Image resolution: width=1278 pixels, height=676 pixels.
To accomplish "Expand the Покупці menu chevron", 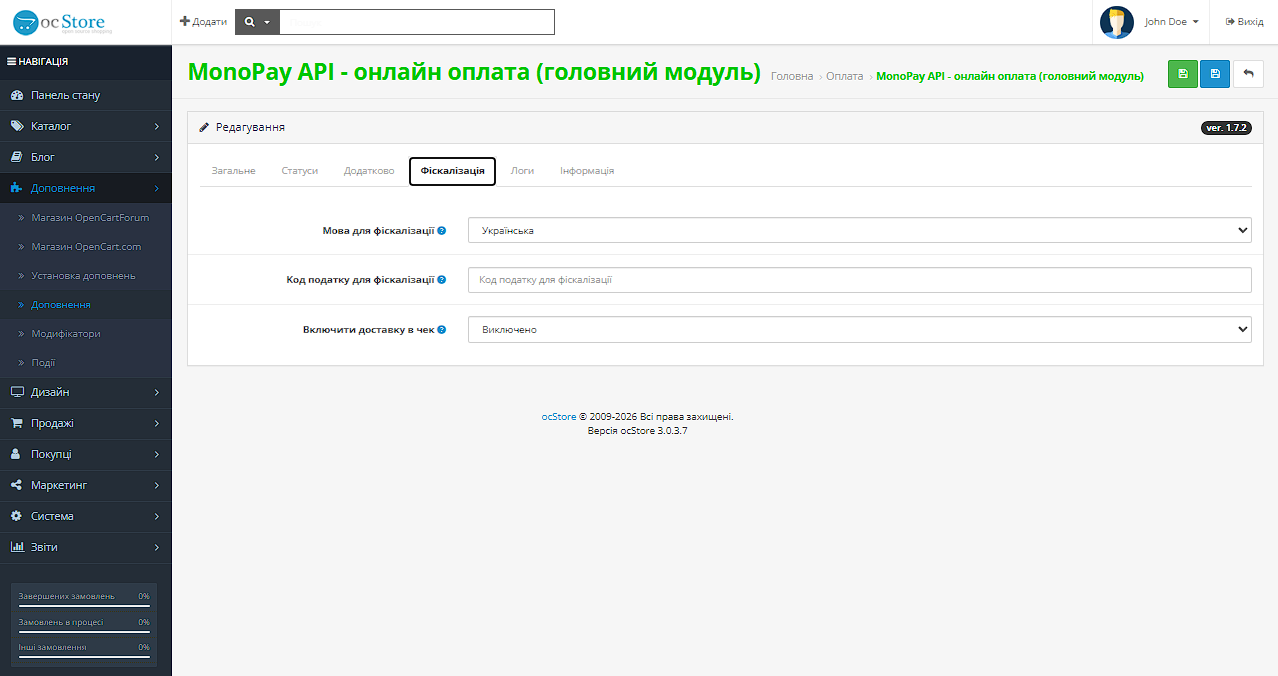I will click(157, 454).
